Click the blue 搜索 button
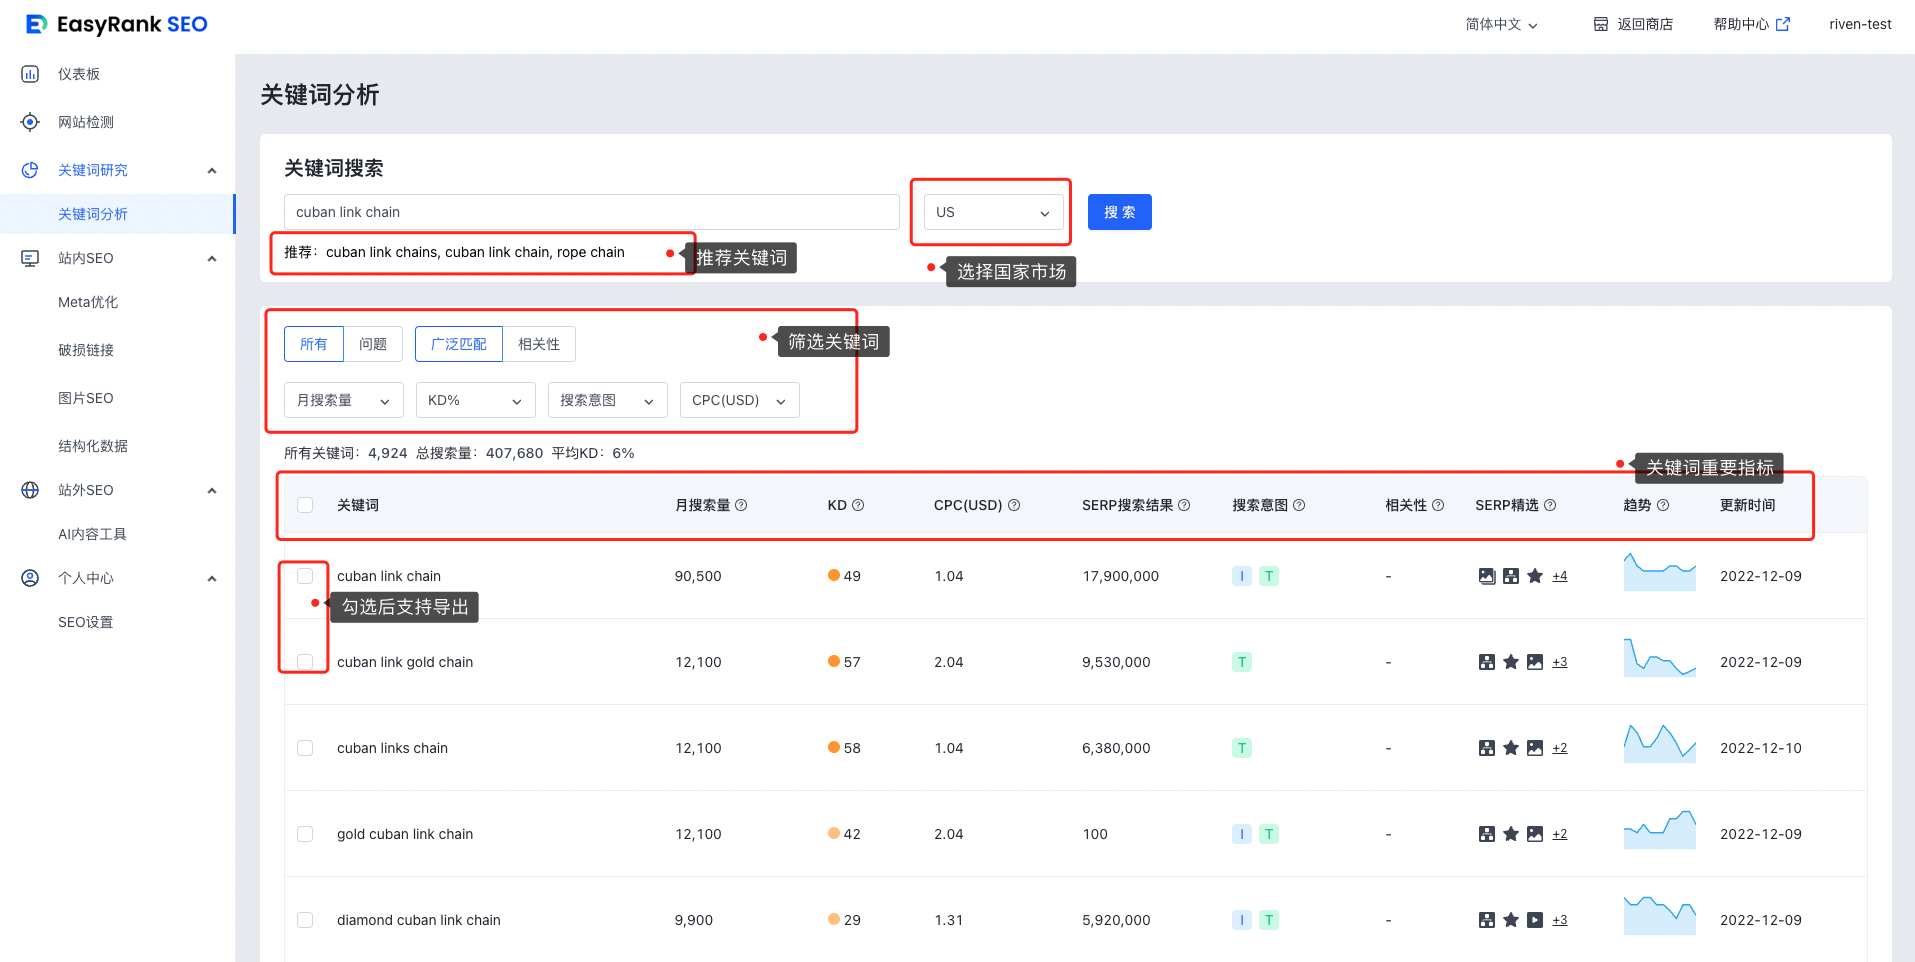1915x962 pixels. coord(1120,212)
